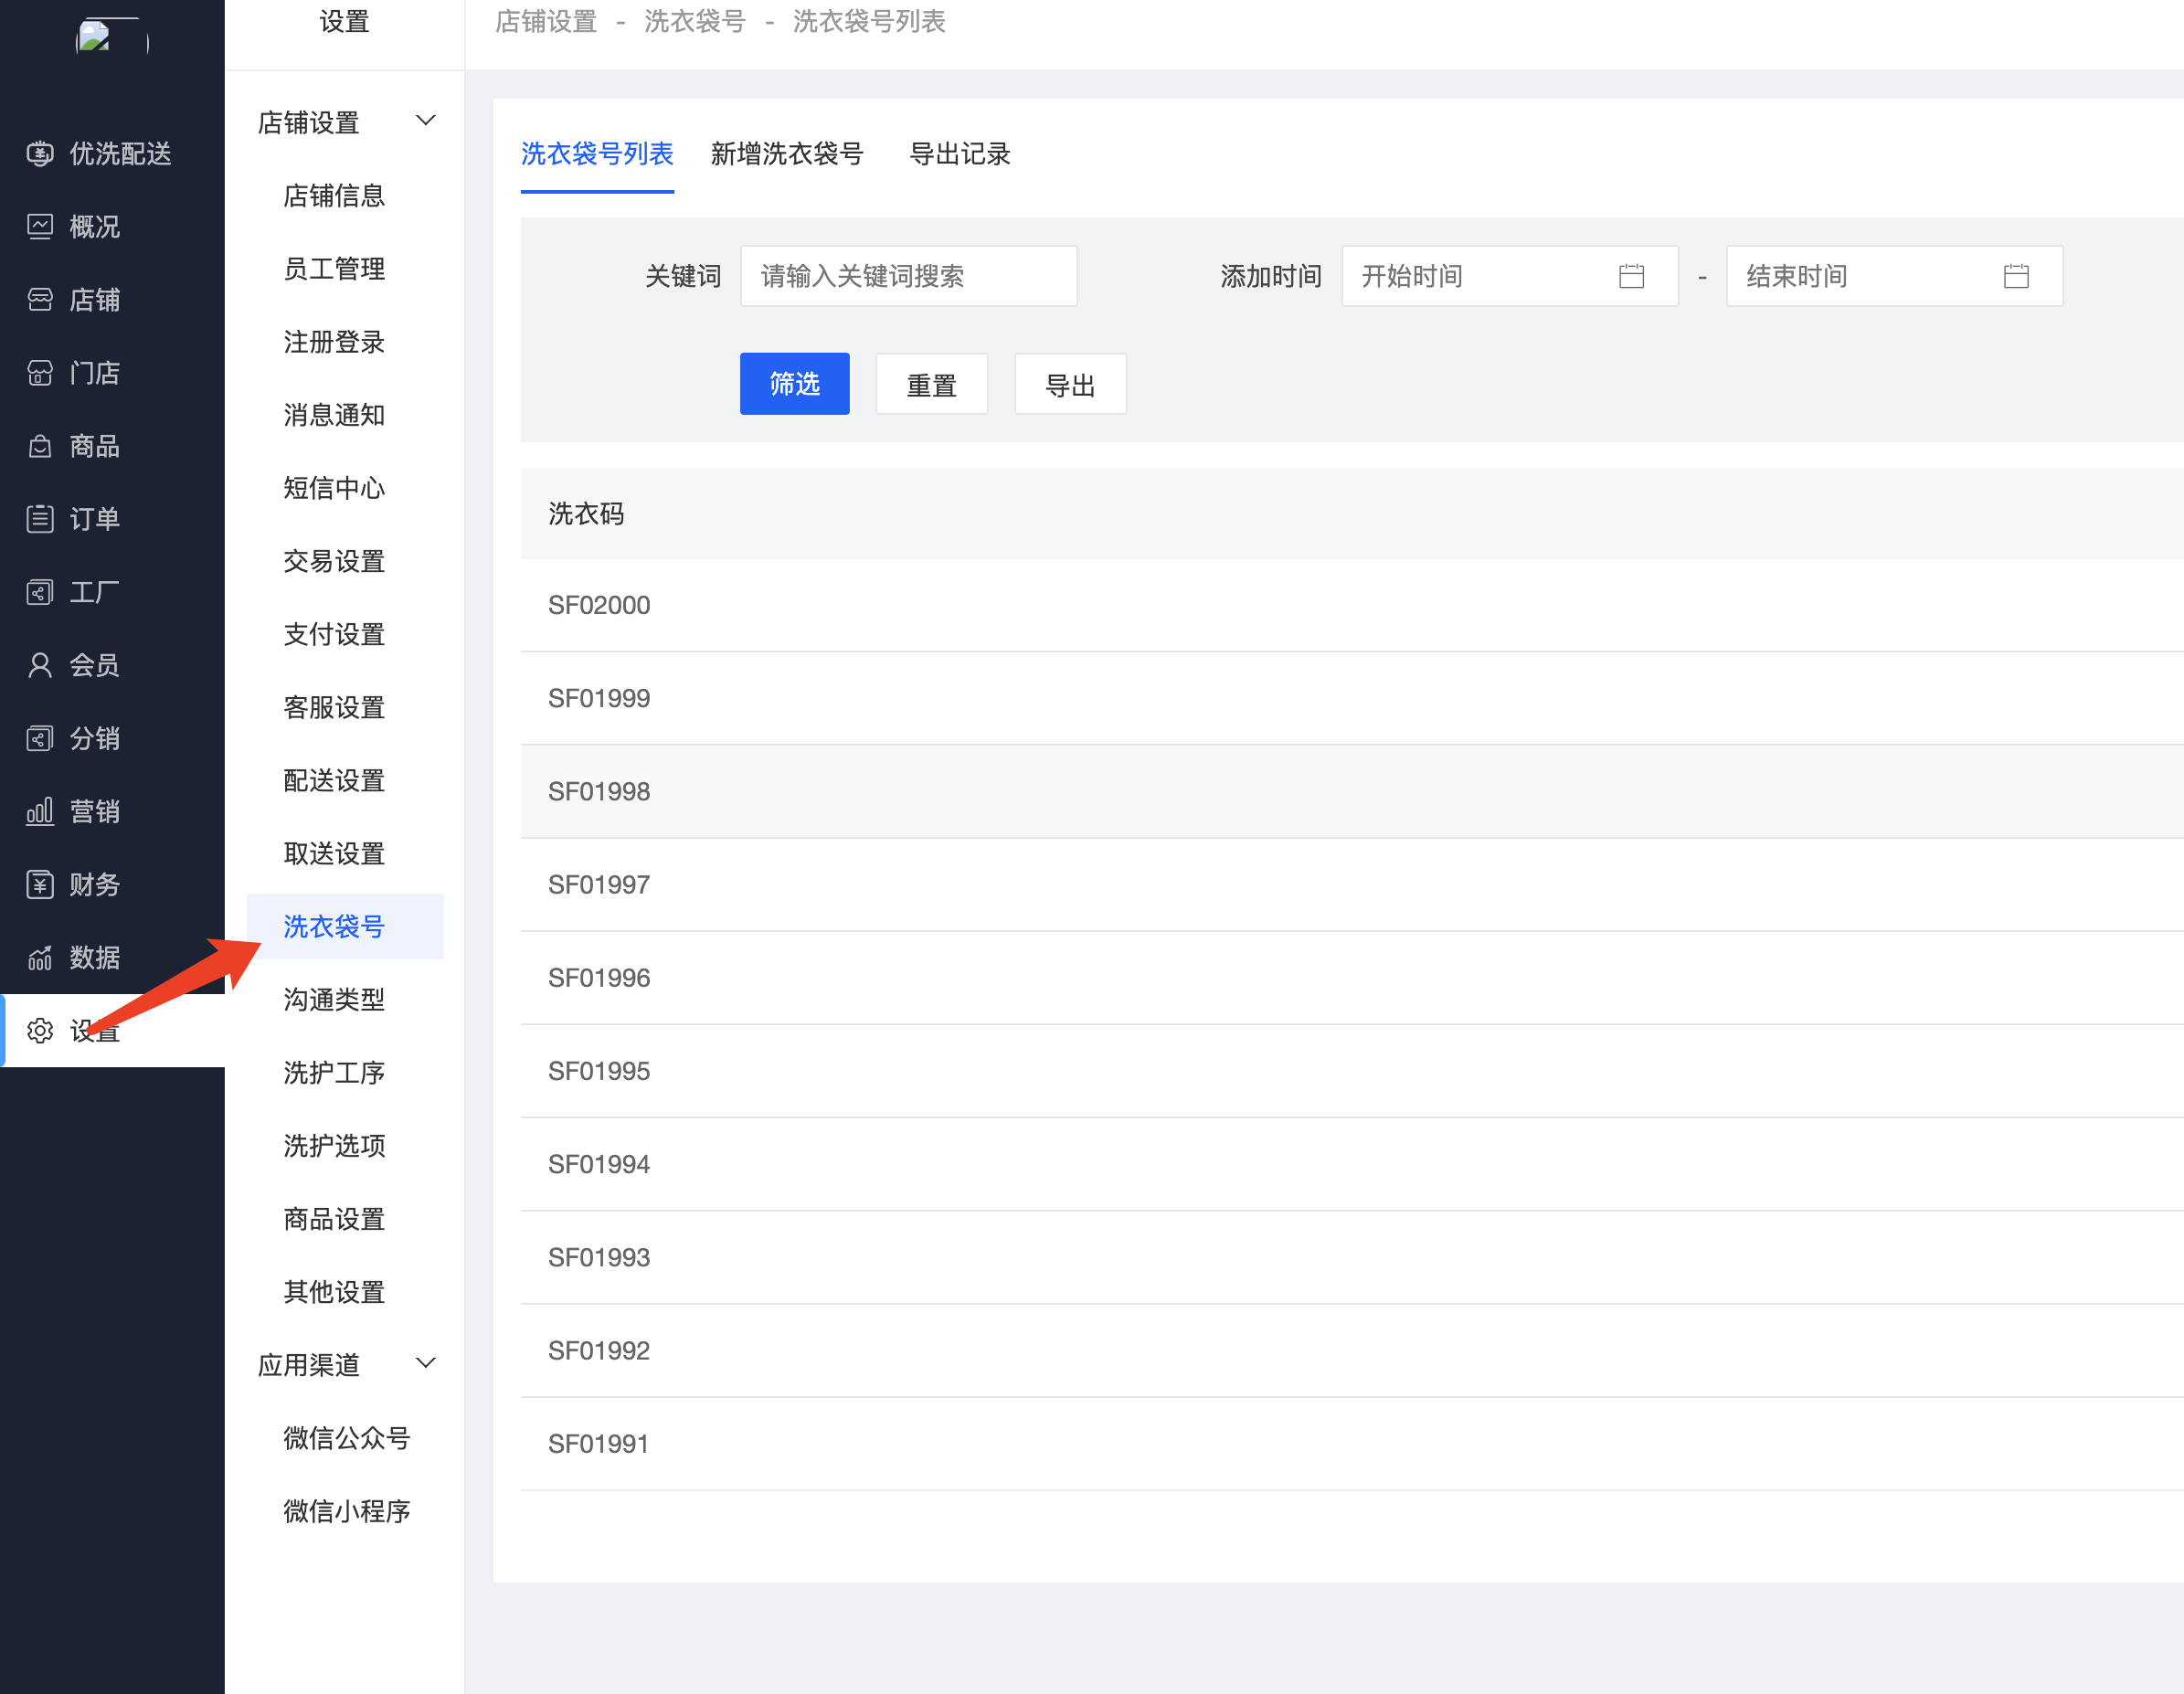
Task: Open the 商品 products bag icon
Action: click(40, 446)
